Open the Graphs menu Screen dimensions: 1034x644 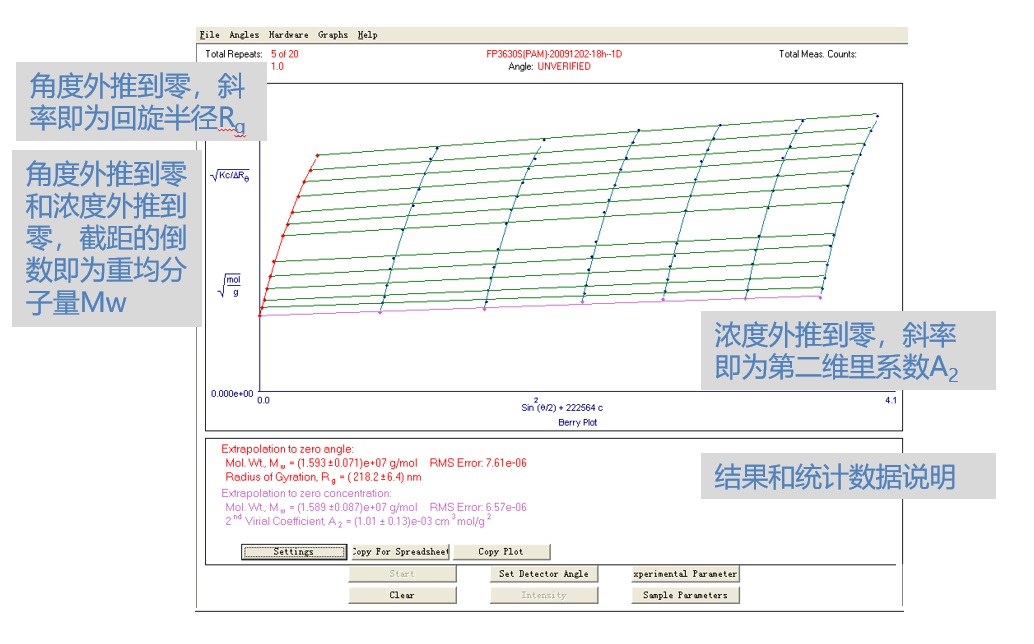(x=333, y=35)
